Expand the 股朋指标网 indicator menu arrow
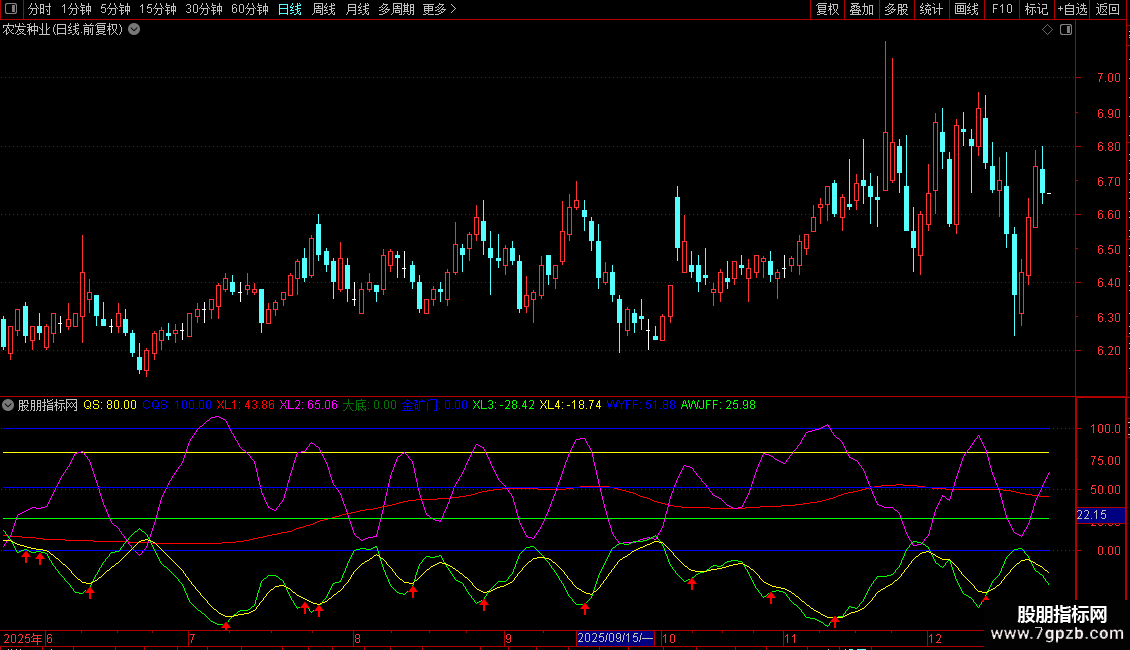 9,405
